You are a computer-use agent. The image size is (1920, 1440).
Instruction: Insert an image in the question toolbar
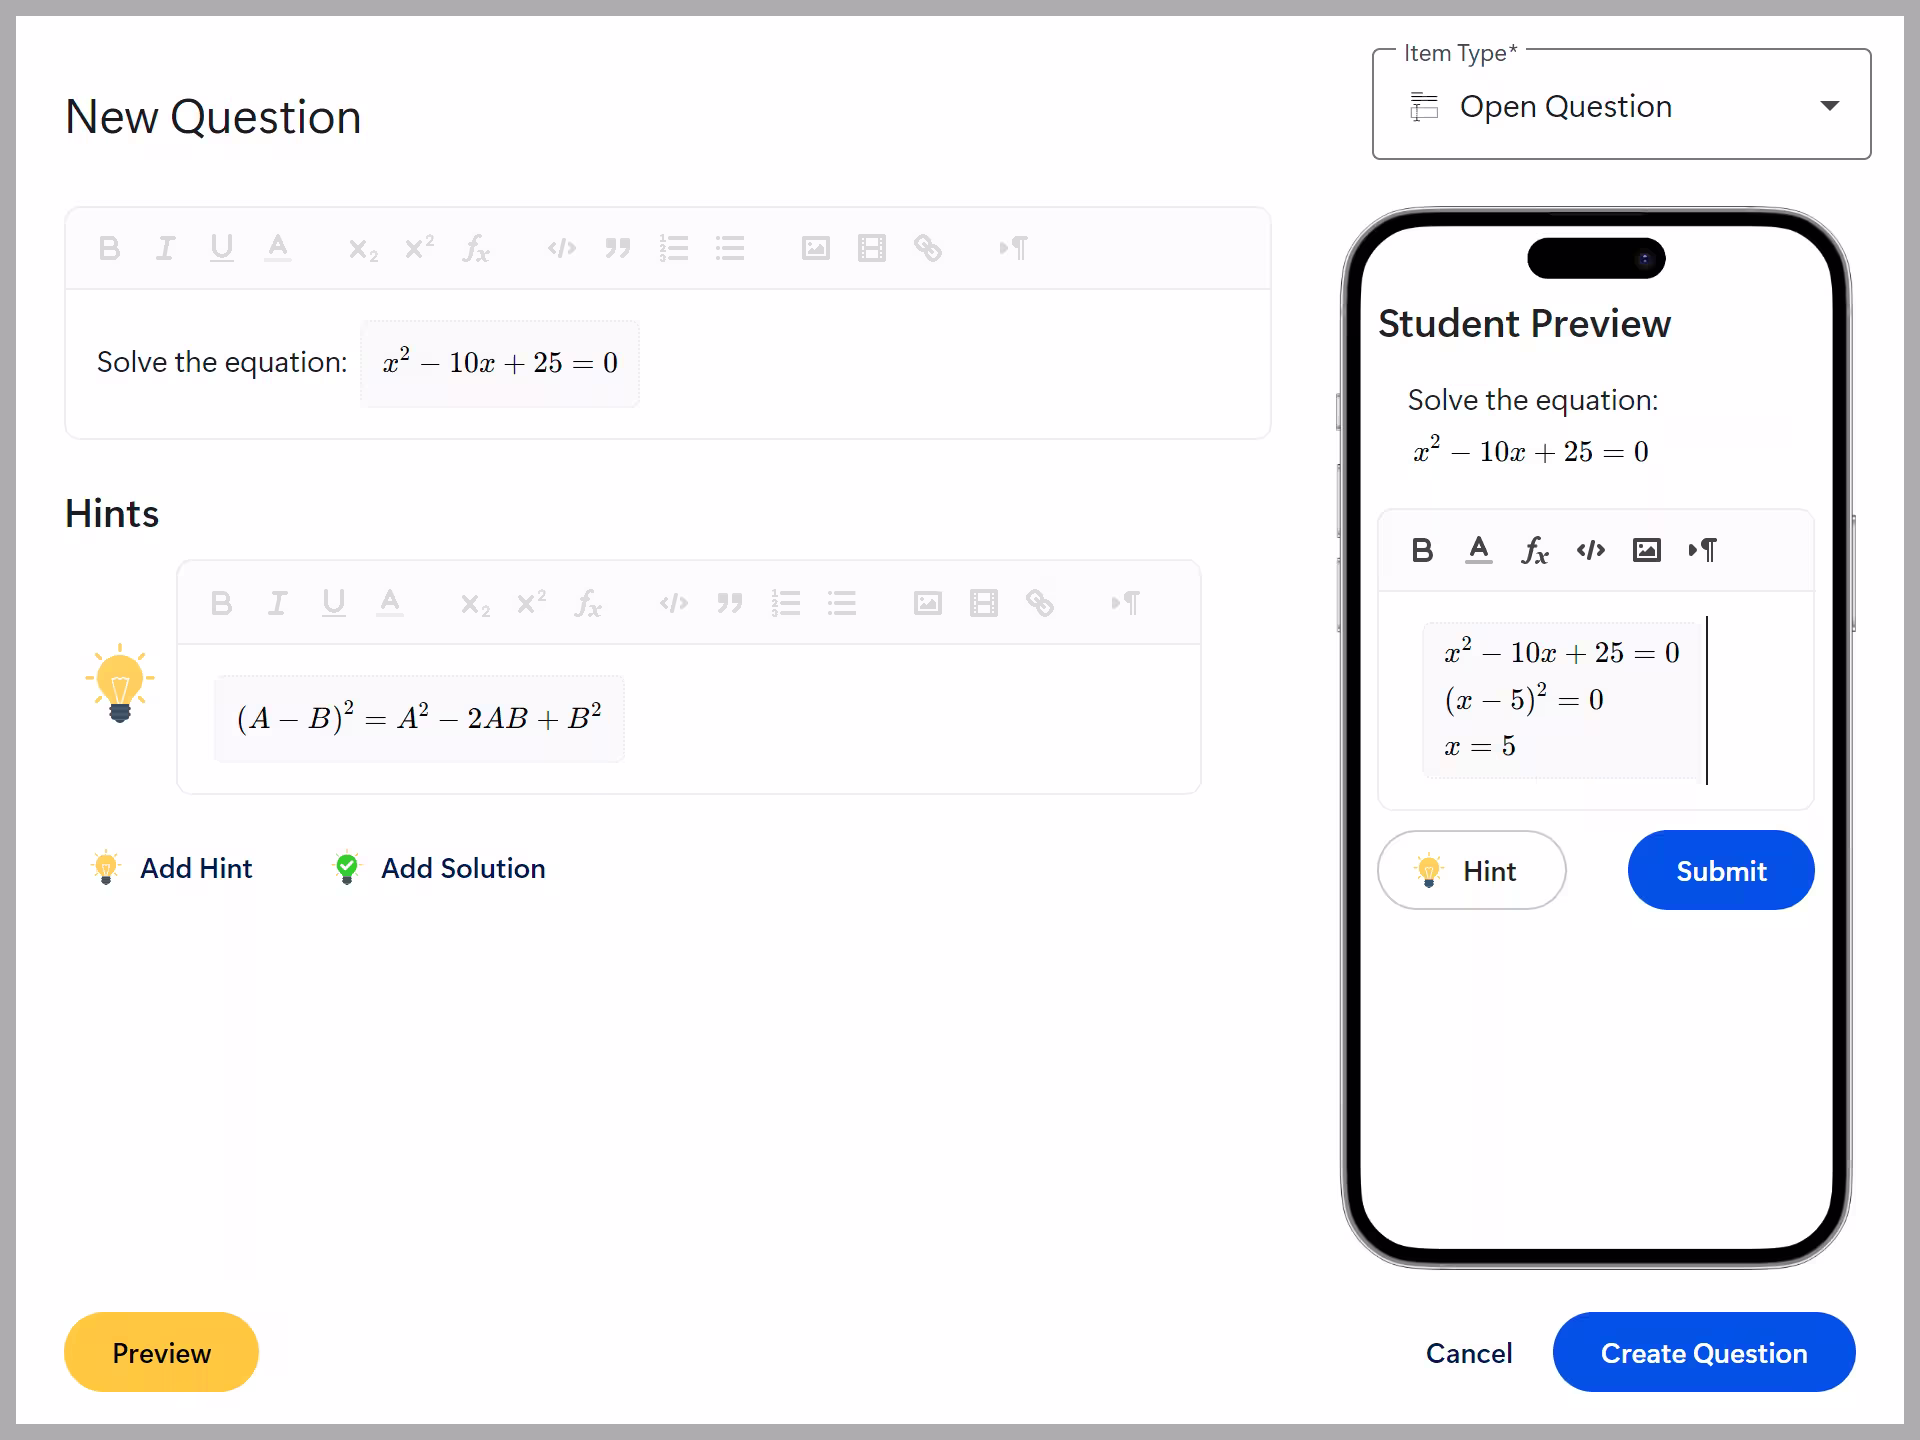click(816, 248)
